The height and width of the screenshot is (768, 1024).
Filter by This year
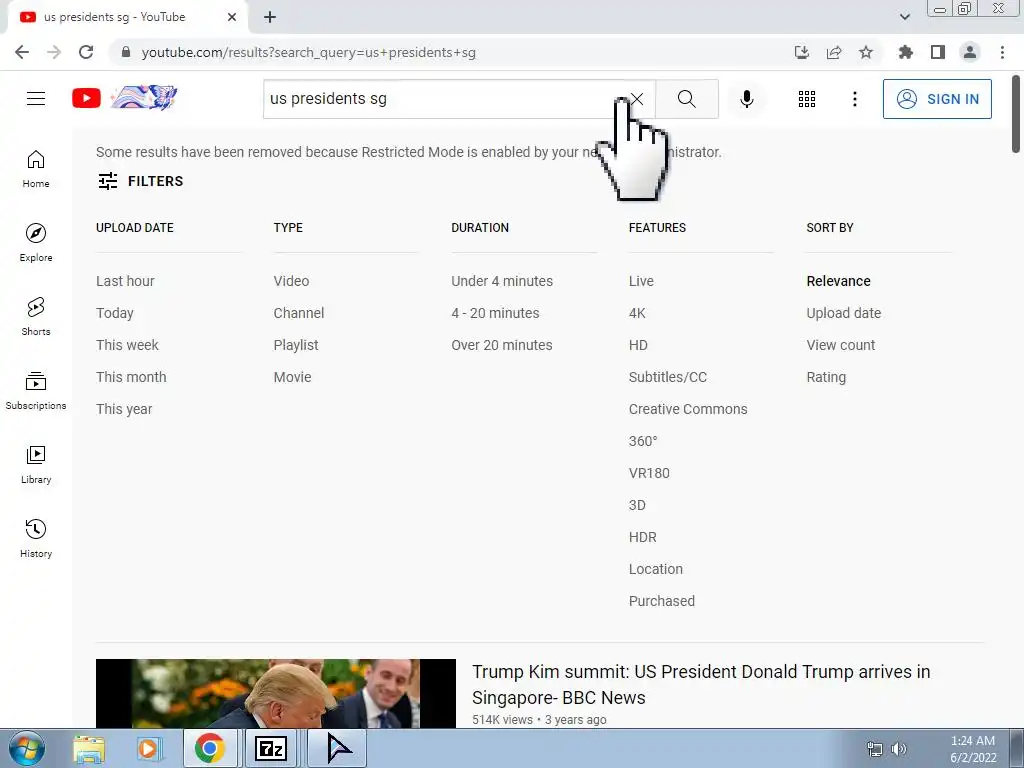pyautogui.click(x=124, y=409)
